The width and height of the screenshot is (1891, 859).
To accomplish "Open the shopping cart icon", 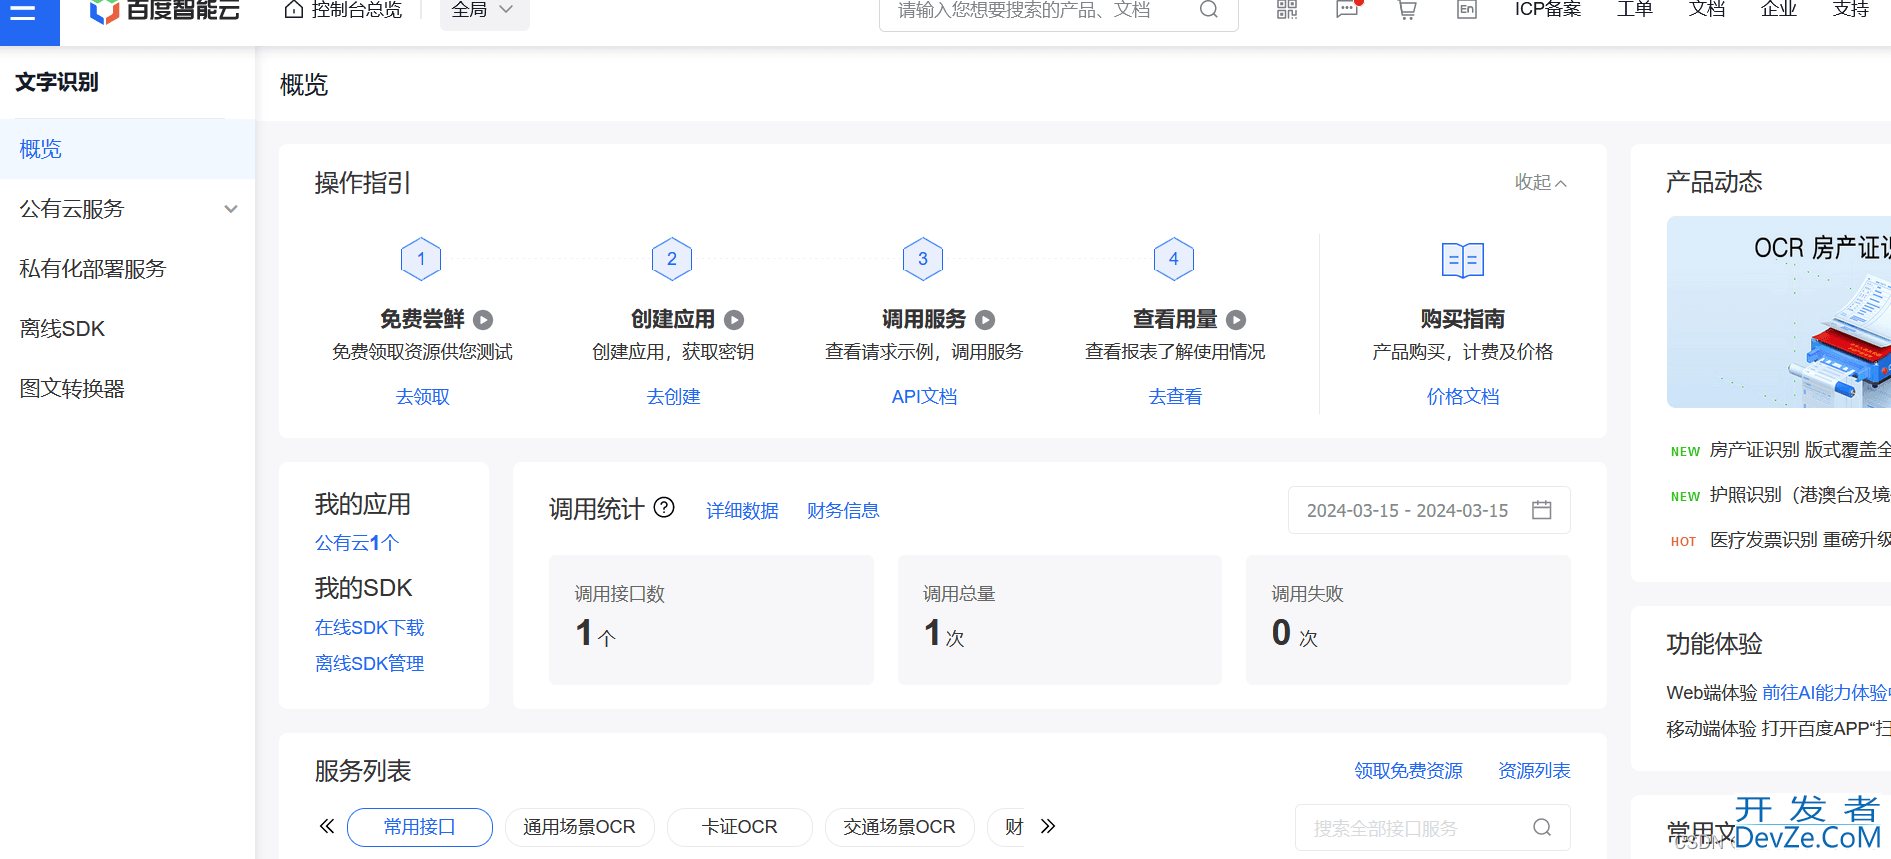I will click(1407, 10).
